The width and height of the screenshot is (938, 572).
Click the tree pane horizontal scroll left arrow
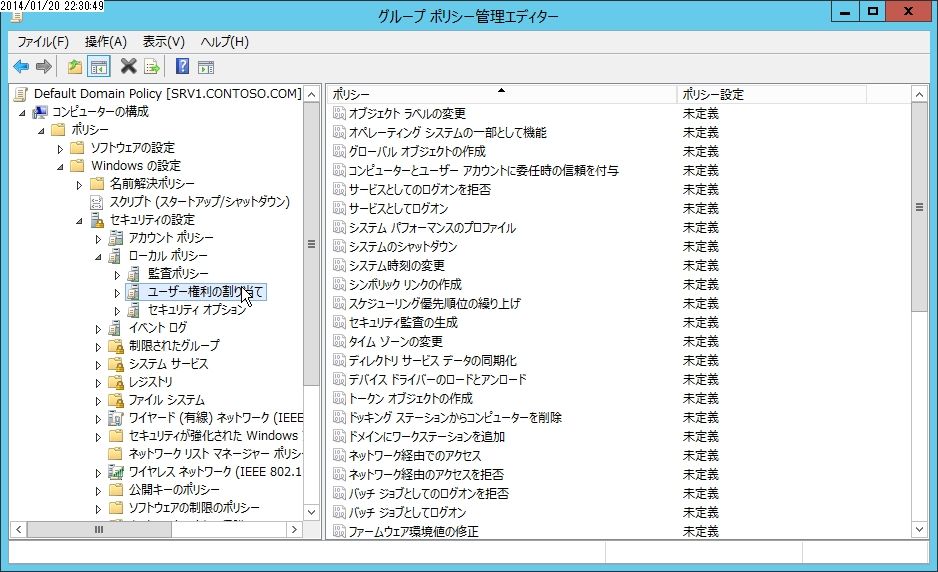point(19,529)
